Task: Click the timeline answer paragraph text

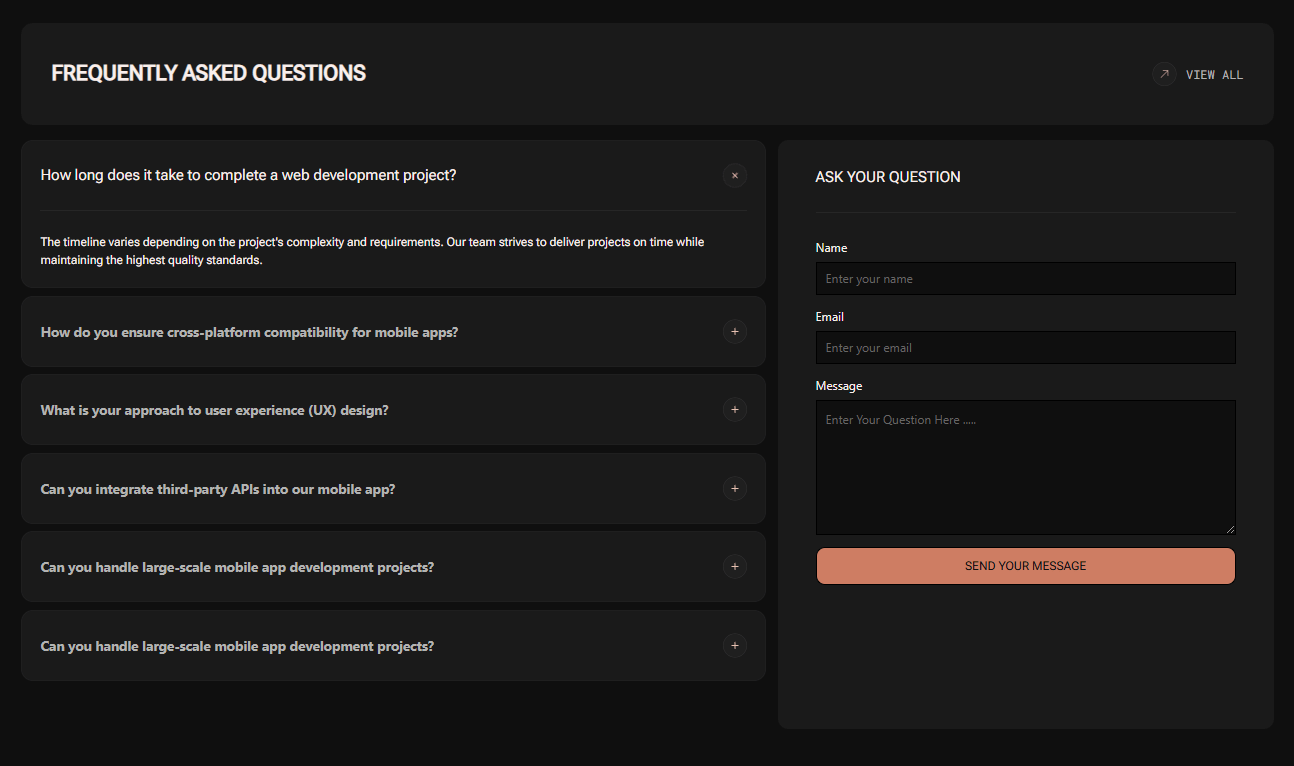Action: coord(372,251)
